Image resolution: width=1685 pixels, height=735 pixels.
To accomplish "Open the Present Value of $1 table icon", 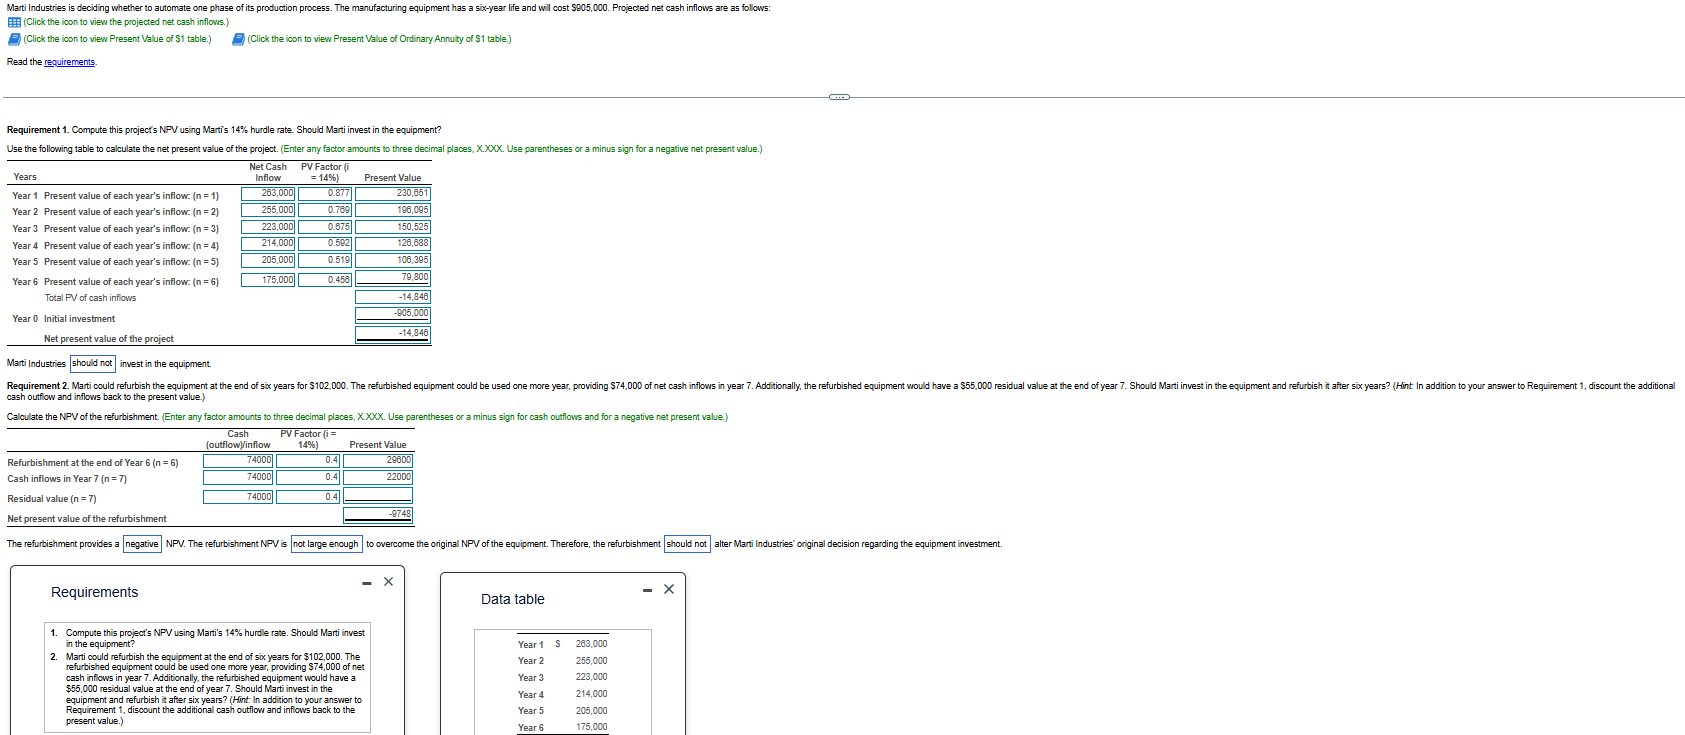I will click(14, 39).
